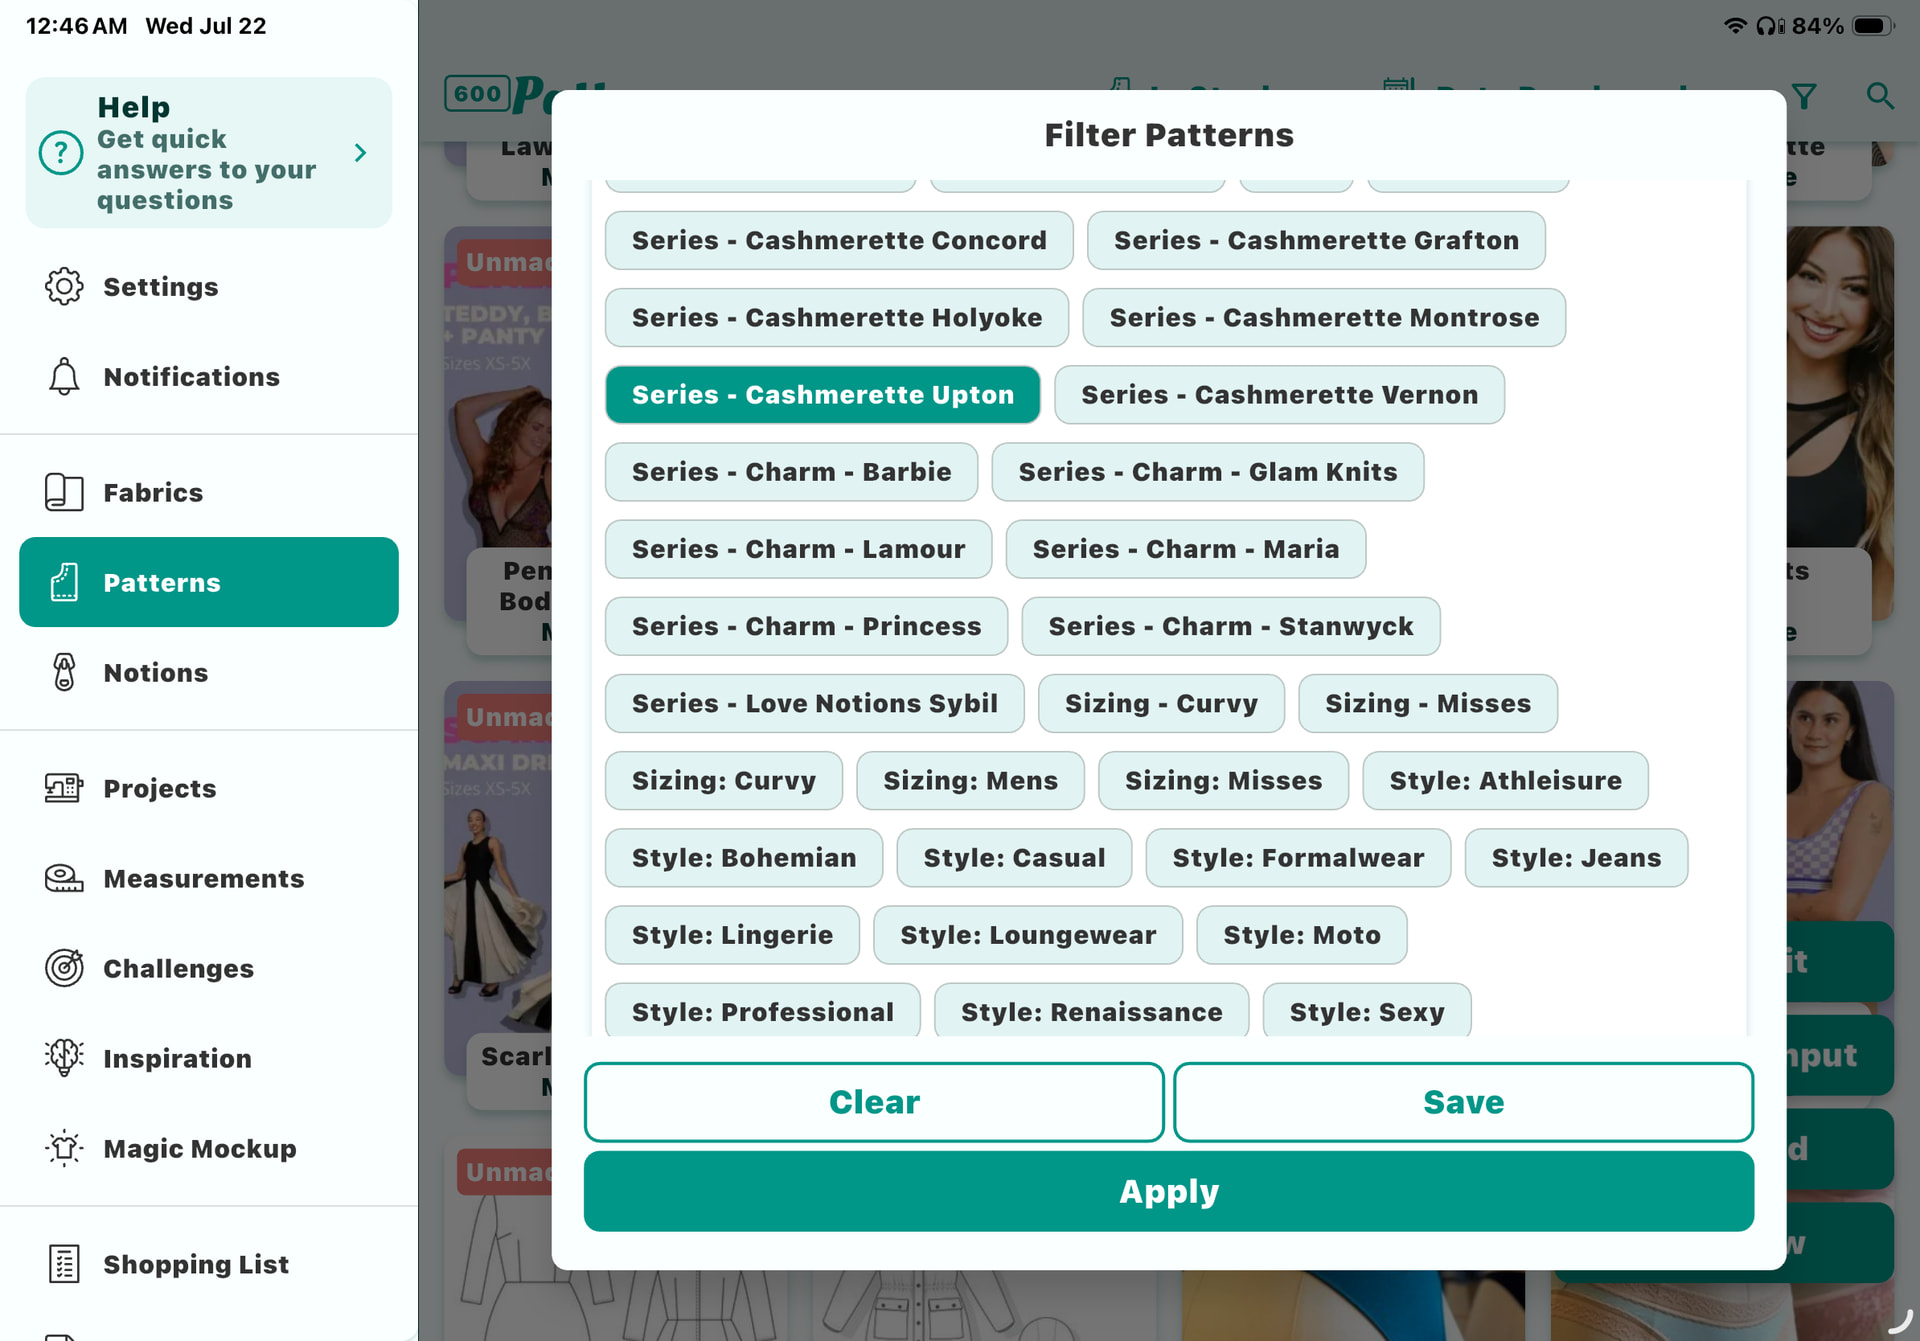Click the Notions zipper icon

coord(64,673)
